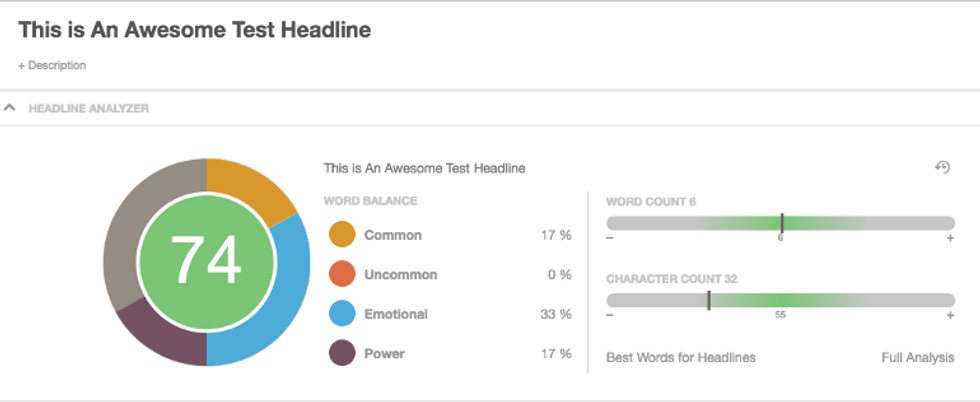The height and width of the screenshot is (402, 980).
Task: Click plus sign on word count bar
Action: pyautogui.click(x=950, y=238)
